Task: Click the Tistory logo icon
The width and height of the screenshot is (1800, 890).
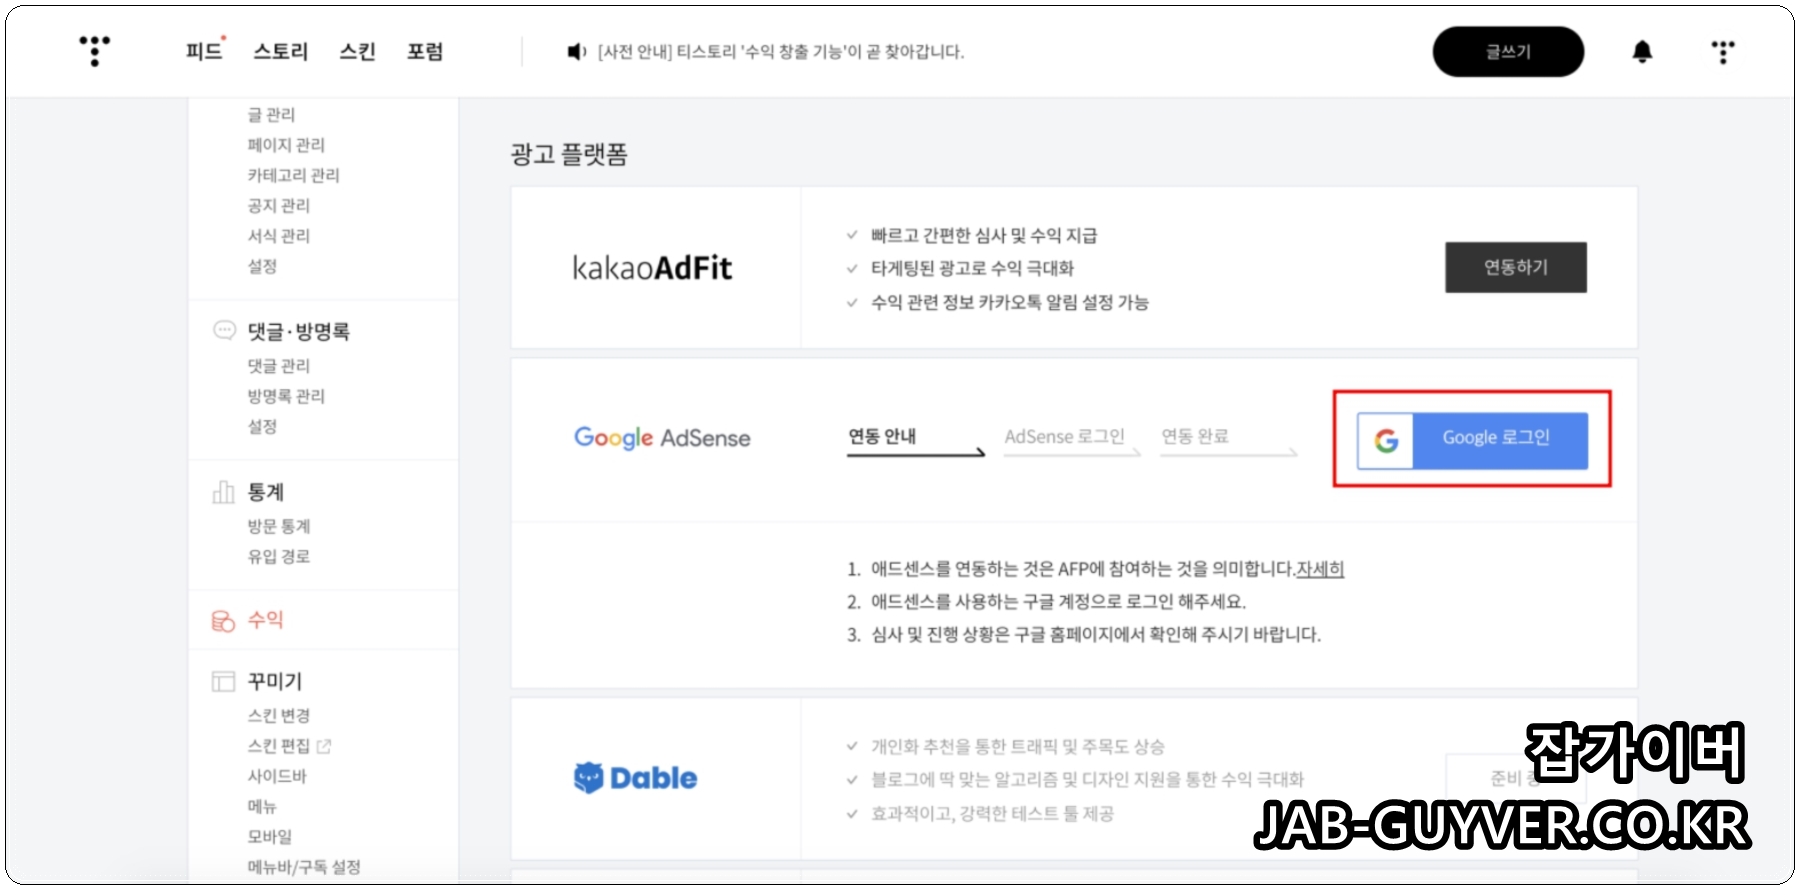Action: click(95, 51)
